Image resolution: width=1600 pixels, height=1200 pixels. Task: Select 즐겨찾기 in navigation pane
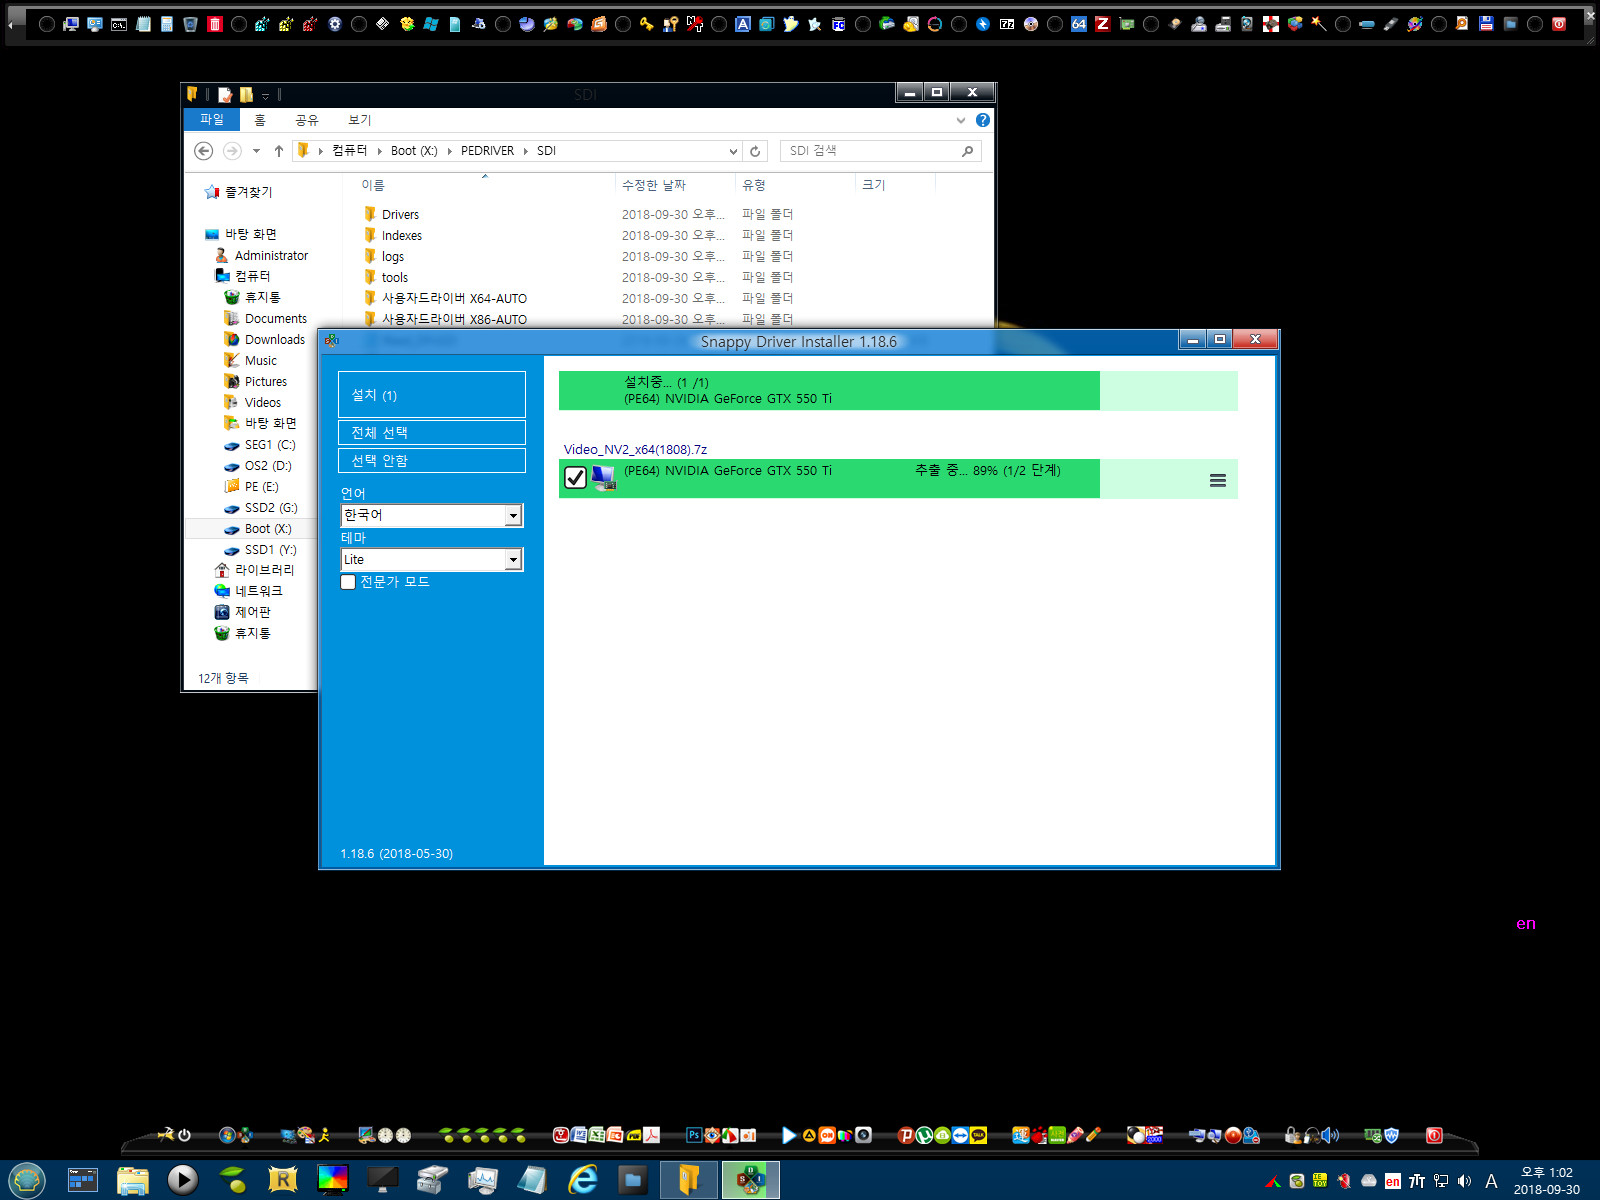[x=248, y=192]
